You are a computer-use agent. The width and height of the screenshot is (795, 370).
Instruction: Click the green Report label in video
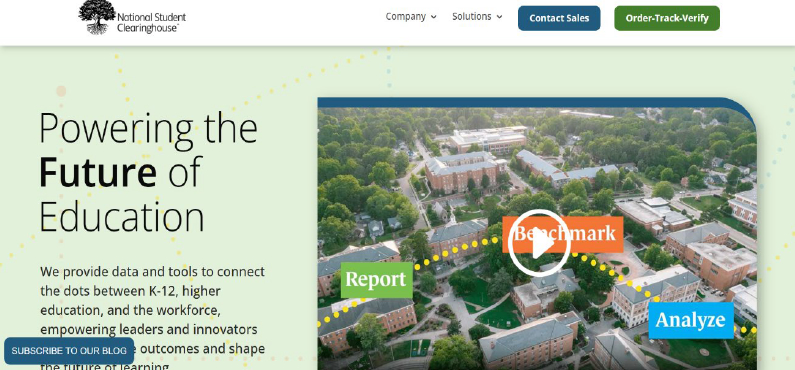tap(376, 280)
